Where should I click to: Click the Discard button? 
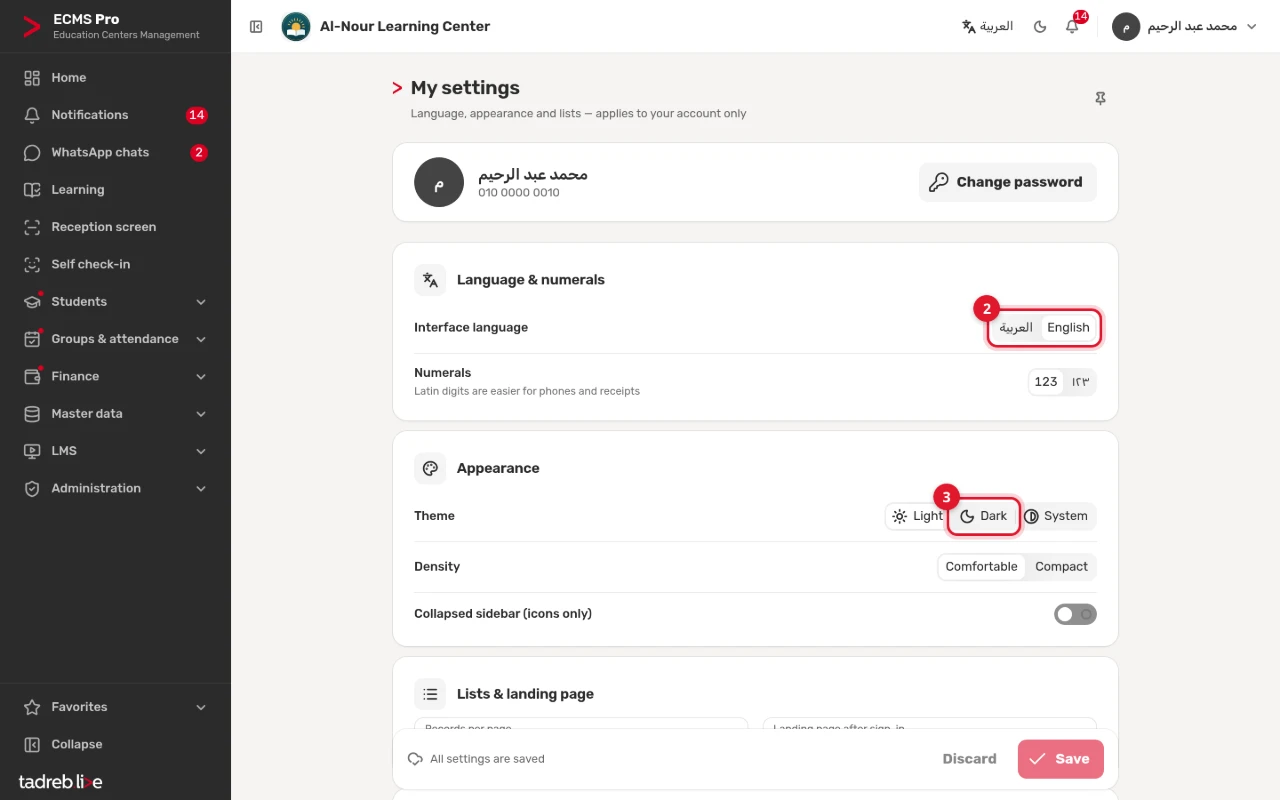(x=969, y=759)
